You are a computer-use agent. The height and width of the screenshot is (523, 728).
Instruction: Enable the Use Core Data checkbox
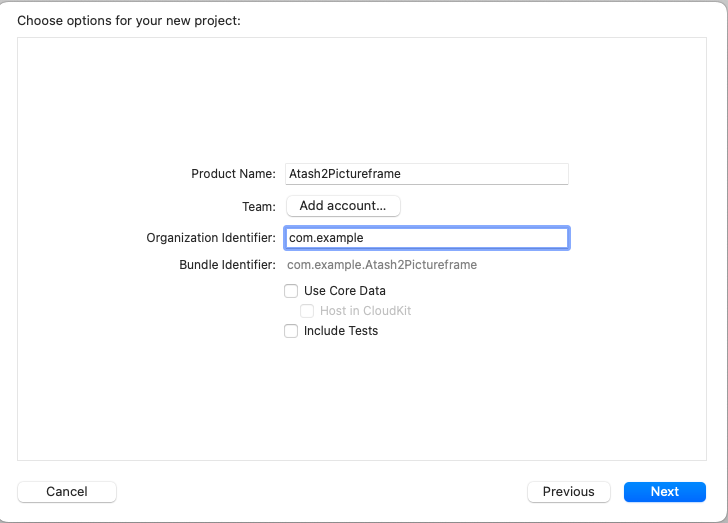tap(291, 291)
